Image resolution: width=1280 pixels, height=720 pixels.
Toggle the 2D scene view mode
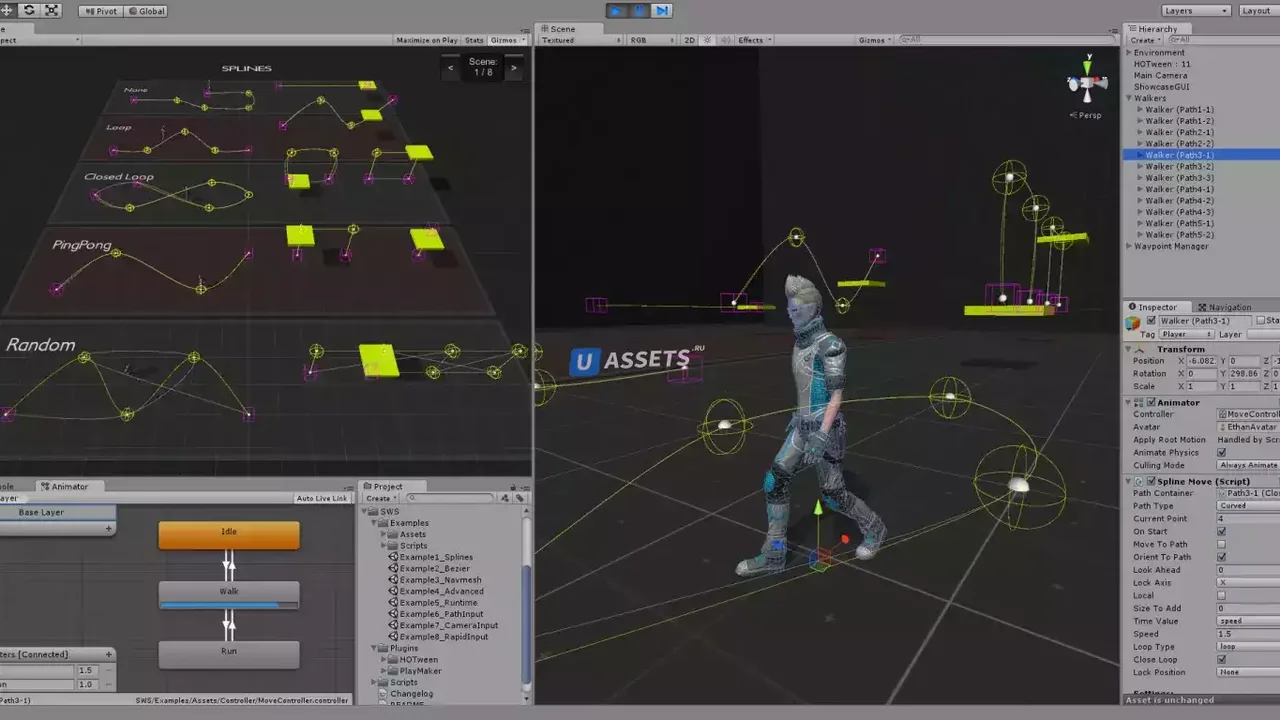689,40
